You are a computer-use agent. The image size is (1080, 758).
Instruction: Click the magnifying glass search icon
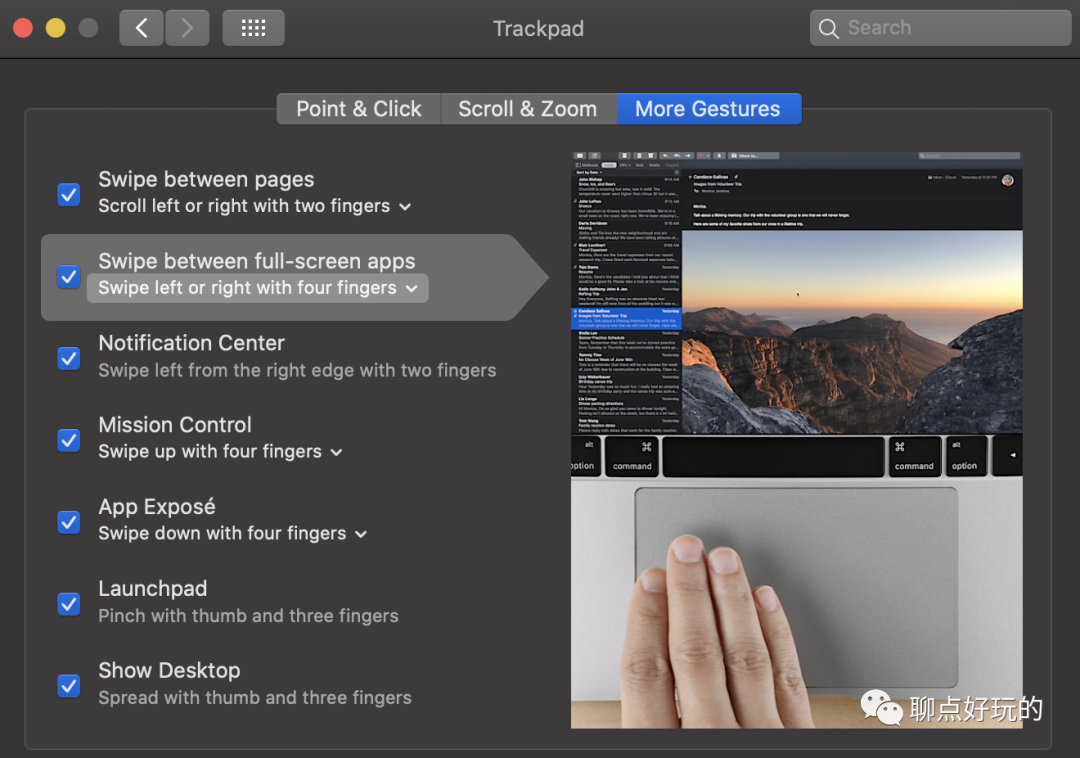pos(829,28)
